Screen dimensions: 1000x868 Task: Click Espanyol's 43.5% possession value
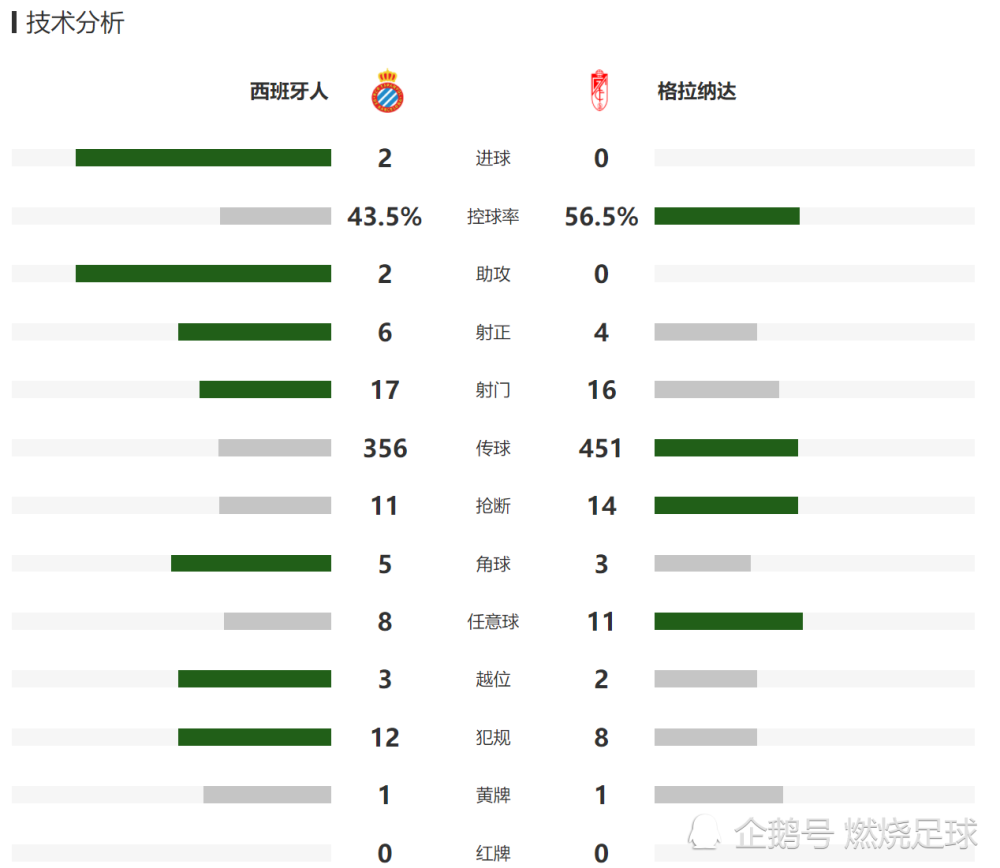[x=385, y=217]
